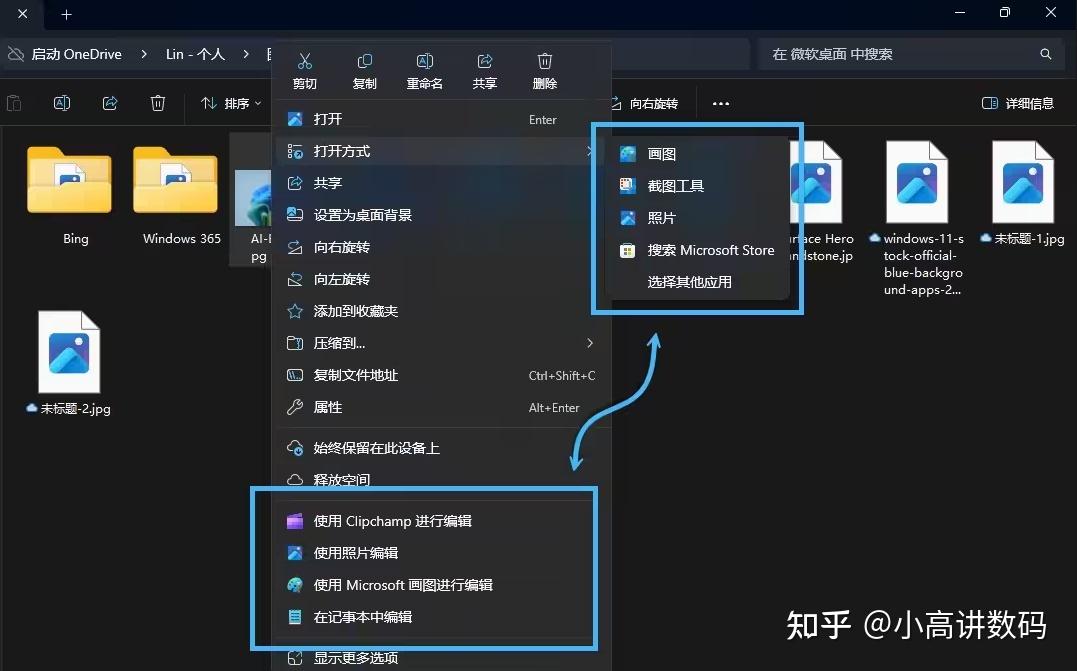Click 在记事本中编辑 entry
The height and width of the screenshot is (671, 1077).
(x=441, y=617)
